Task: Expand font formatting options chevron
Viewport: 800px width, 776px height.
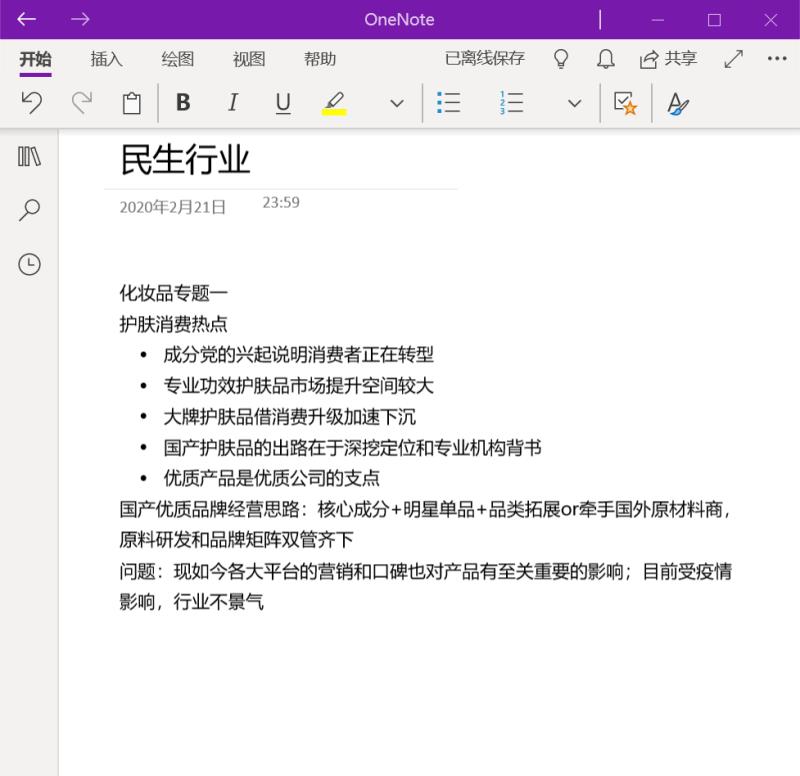Action: [397, 103]
